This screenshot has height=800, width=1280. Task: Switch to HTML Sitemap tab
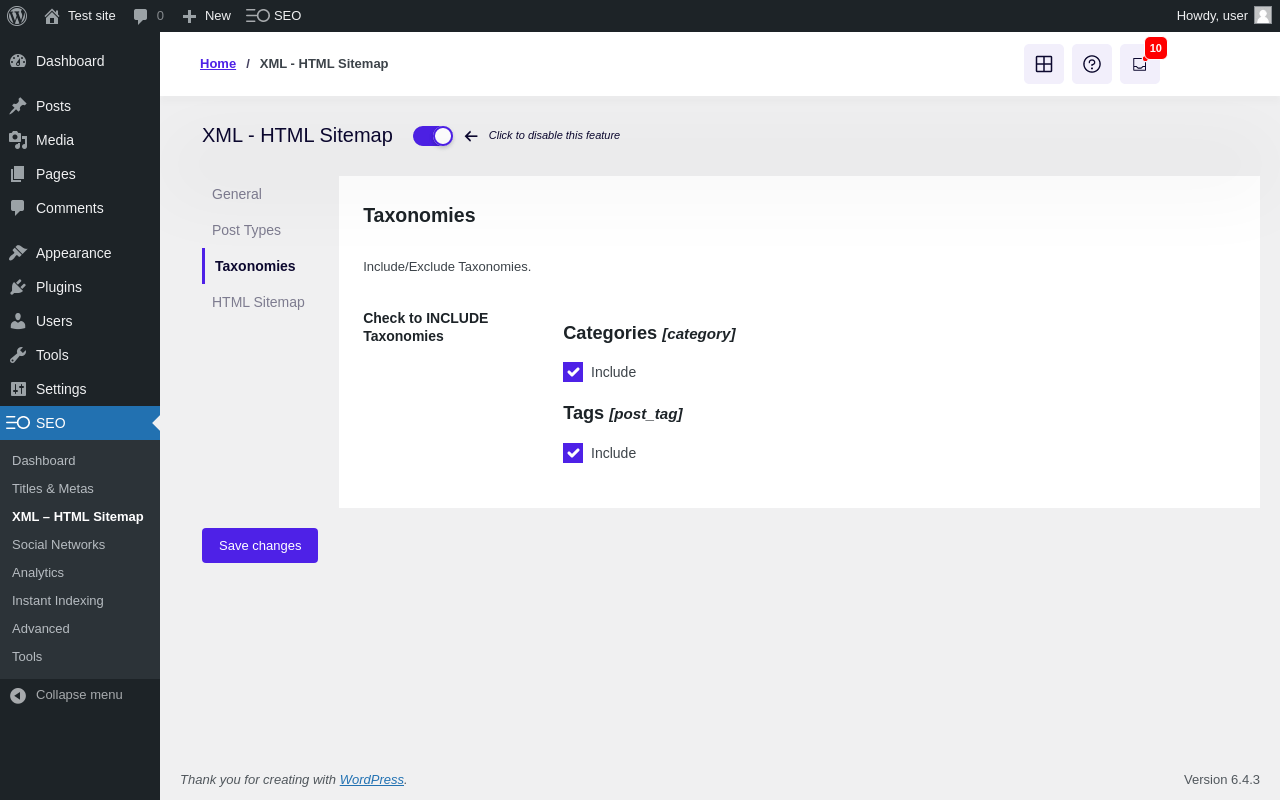click(x=258, y=302)
